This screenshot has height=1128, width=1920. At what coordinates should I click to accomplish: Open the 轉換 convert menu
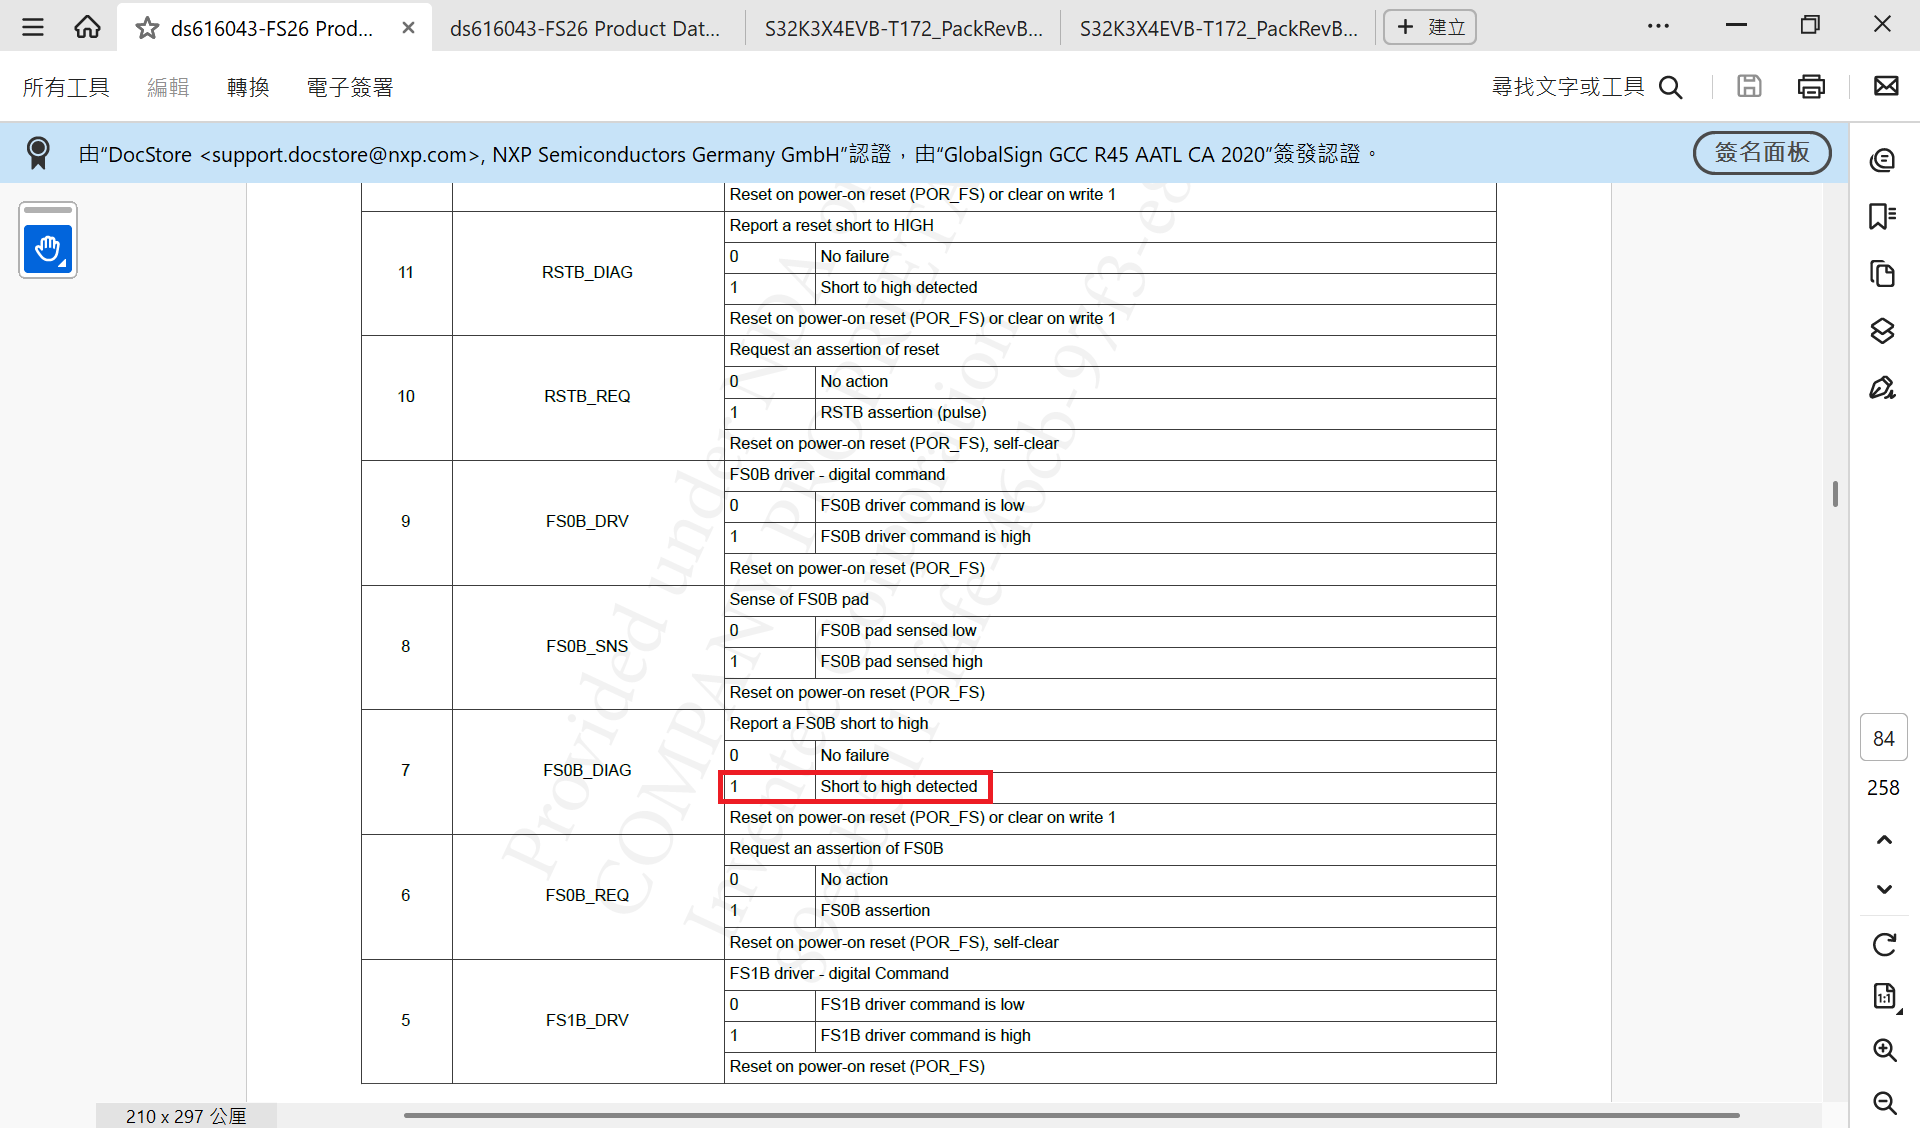point(248,87)
